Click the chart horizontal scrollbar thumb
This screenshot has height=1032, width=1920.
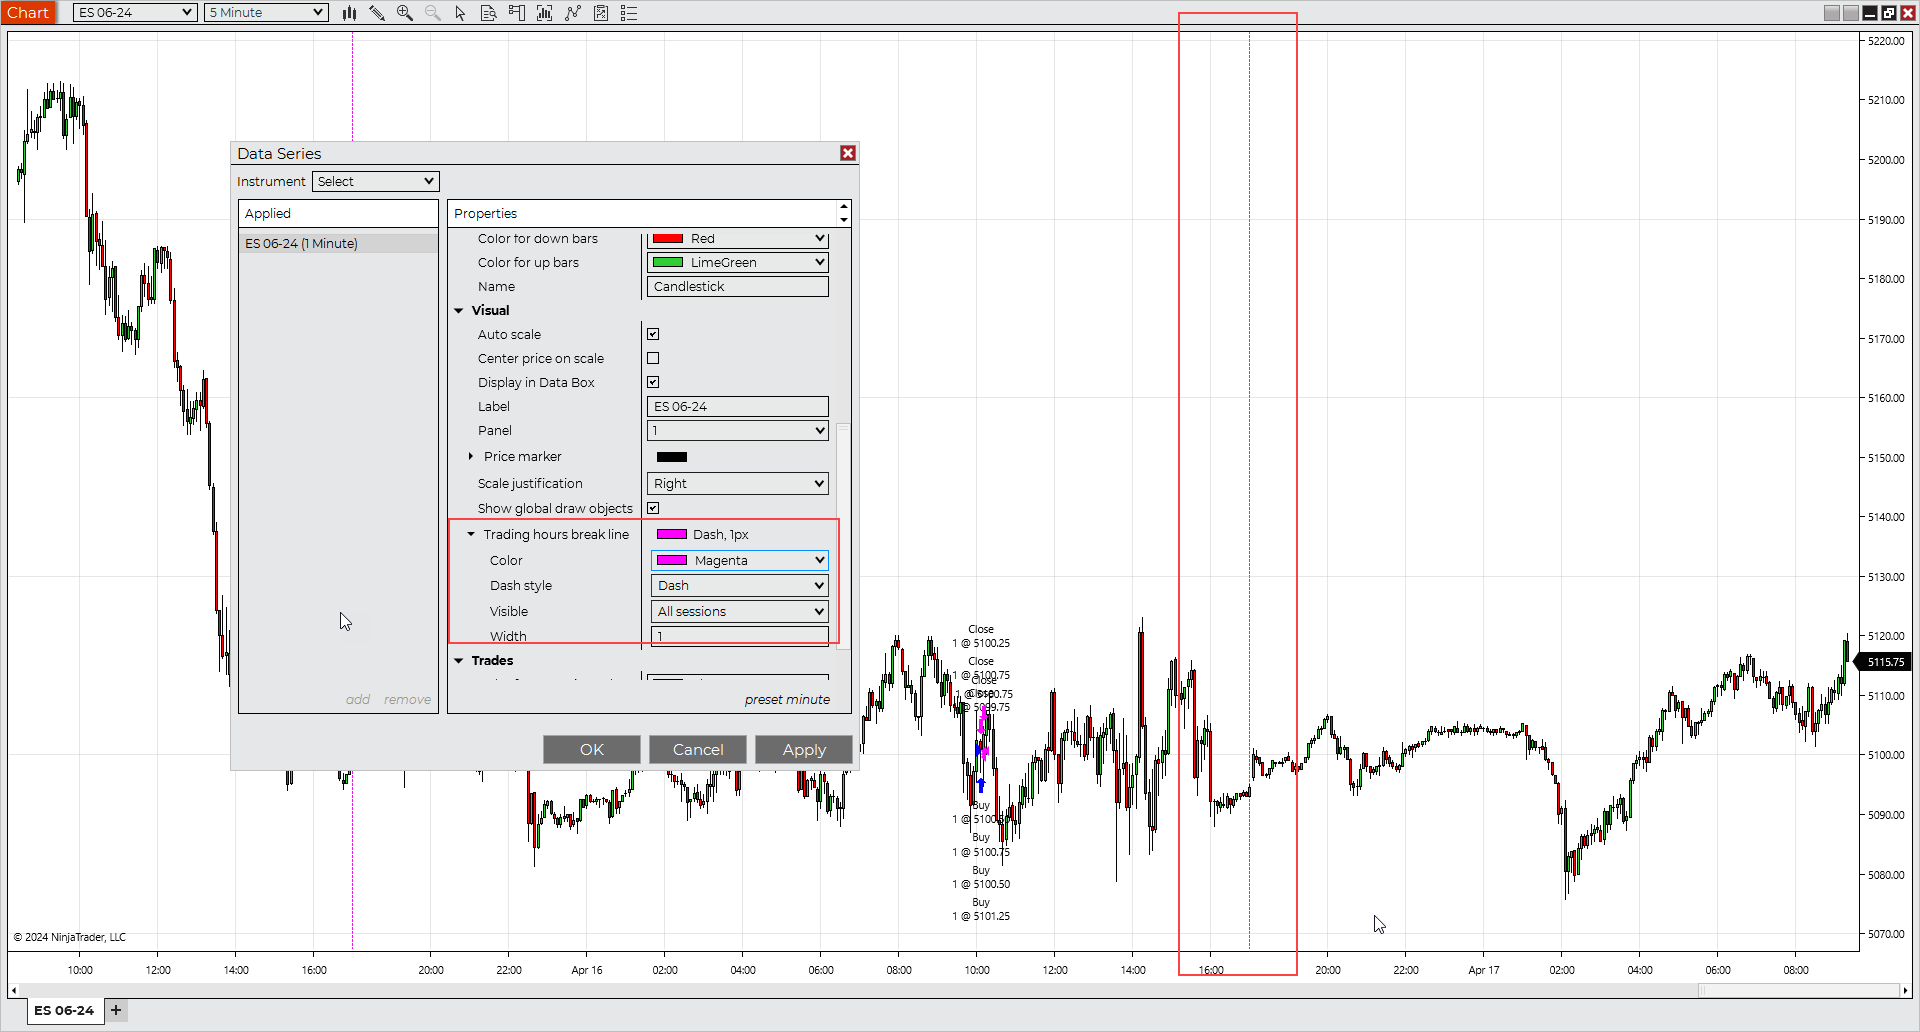coord(1798,990)
